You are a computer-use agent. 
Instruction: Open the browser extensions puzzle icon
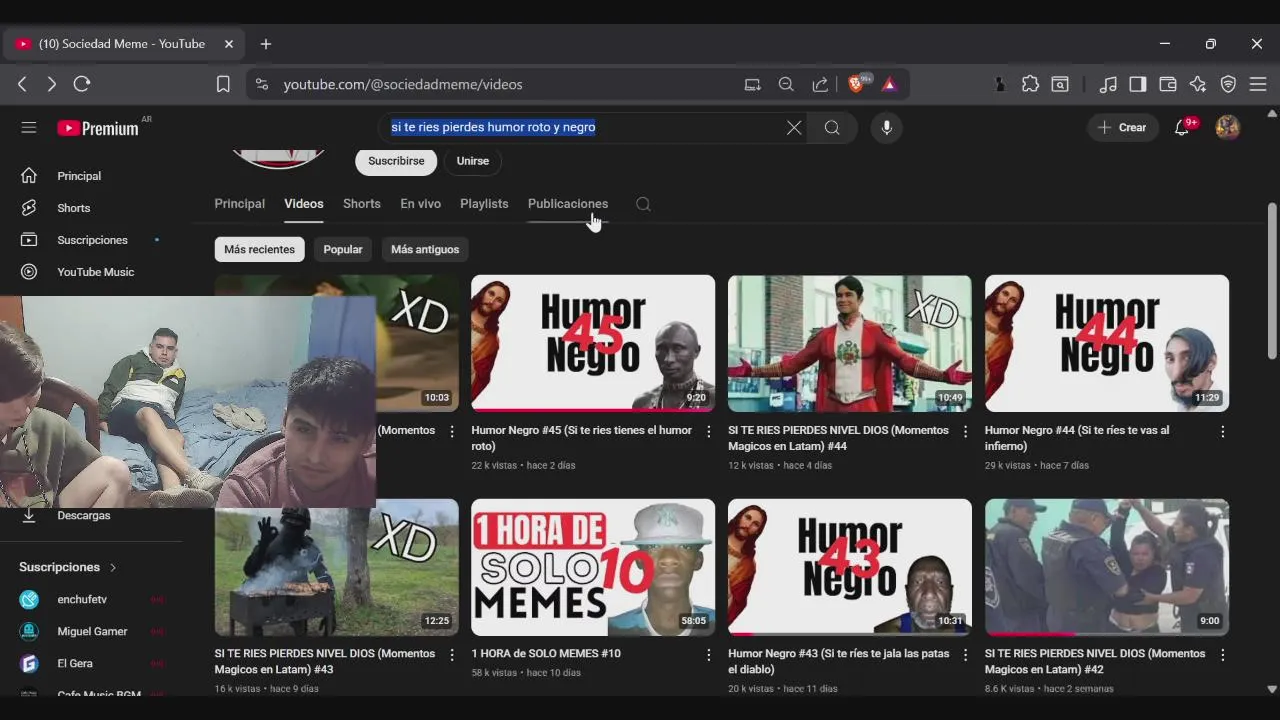coord(1030,84)
